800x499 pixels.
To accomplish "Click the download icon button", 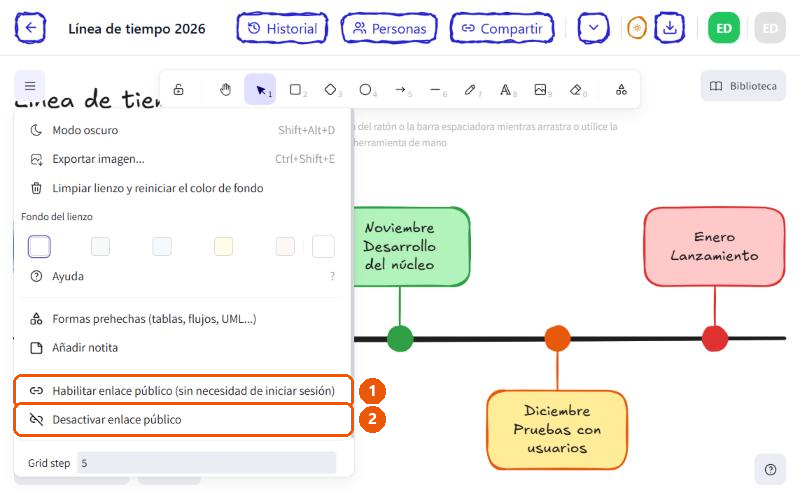I will point(670,28).
